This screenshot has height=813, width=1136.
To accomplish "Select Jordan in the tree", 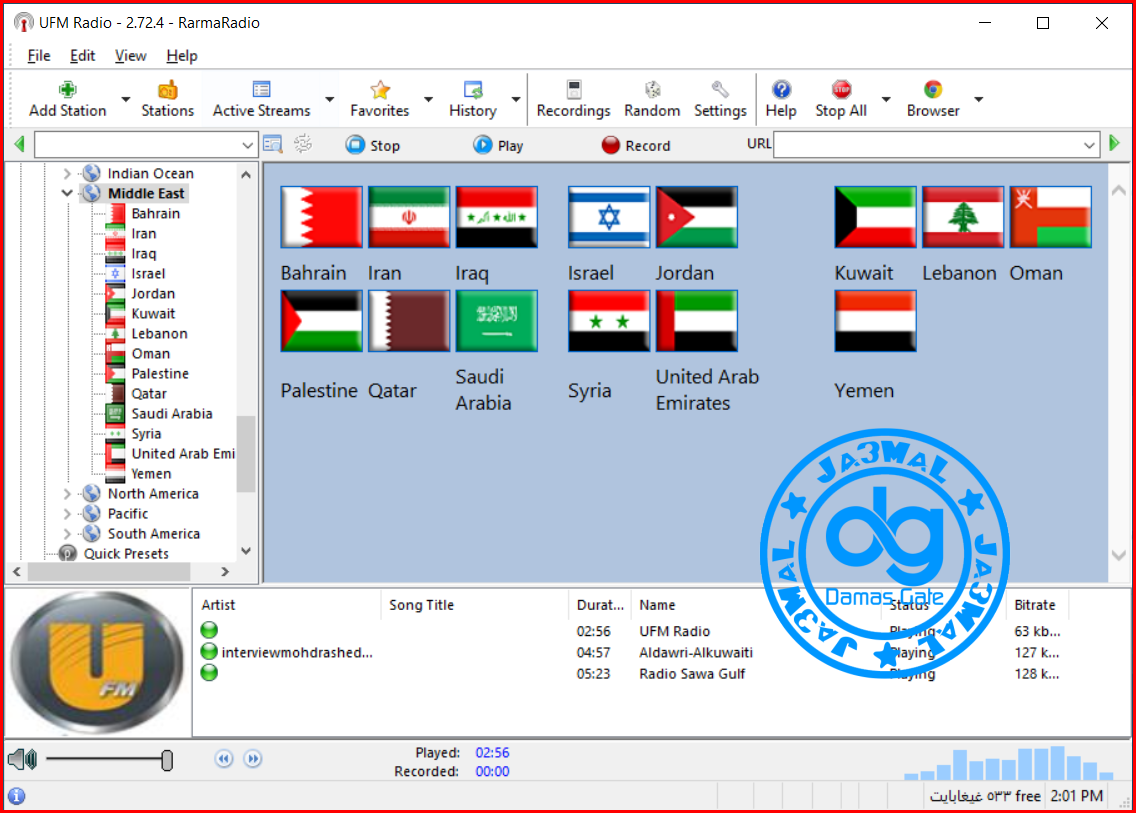I will [x=152, y=293].
